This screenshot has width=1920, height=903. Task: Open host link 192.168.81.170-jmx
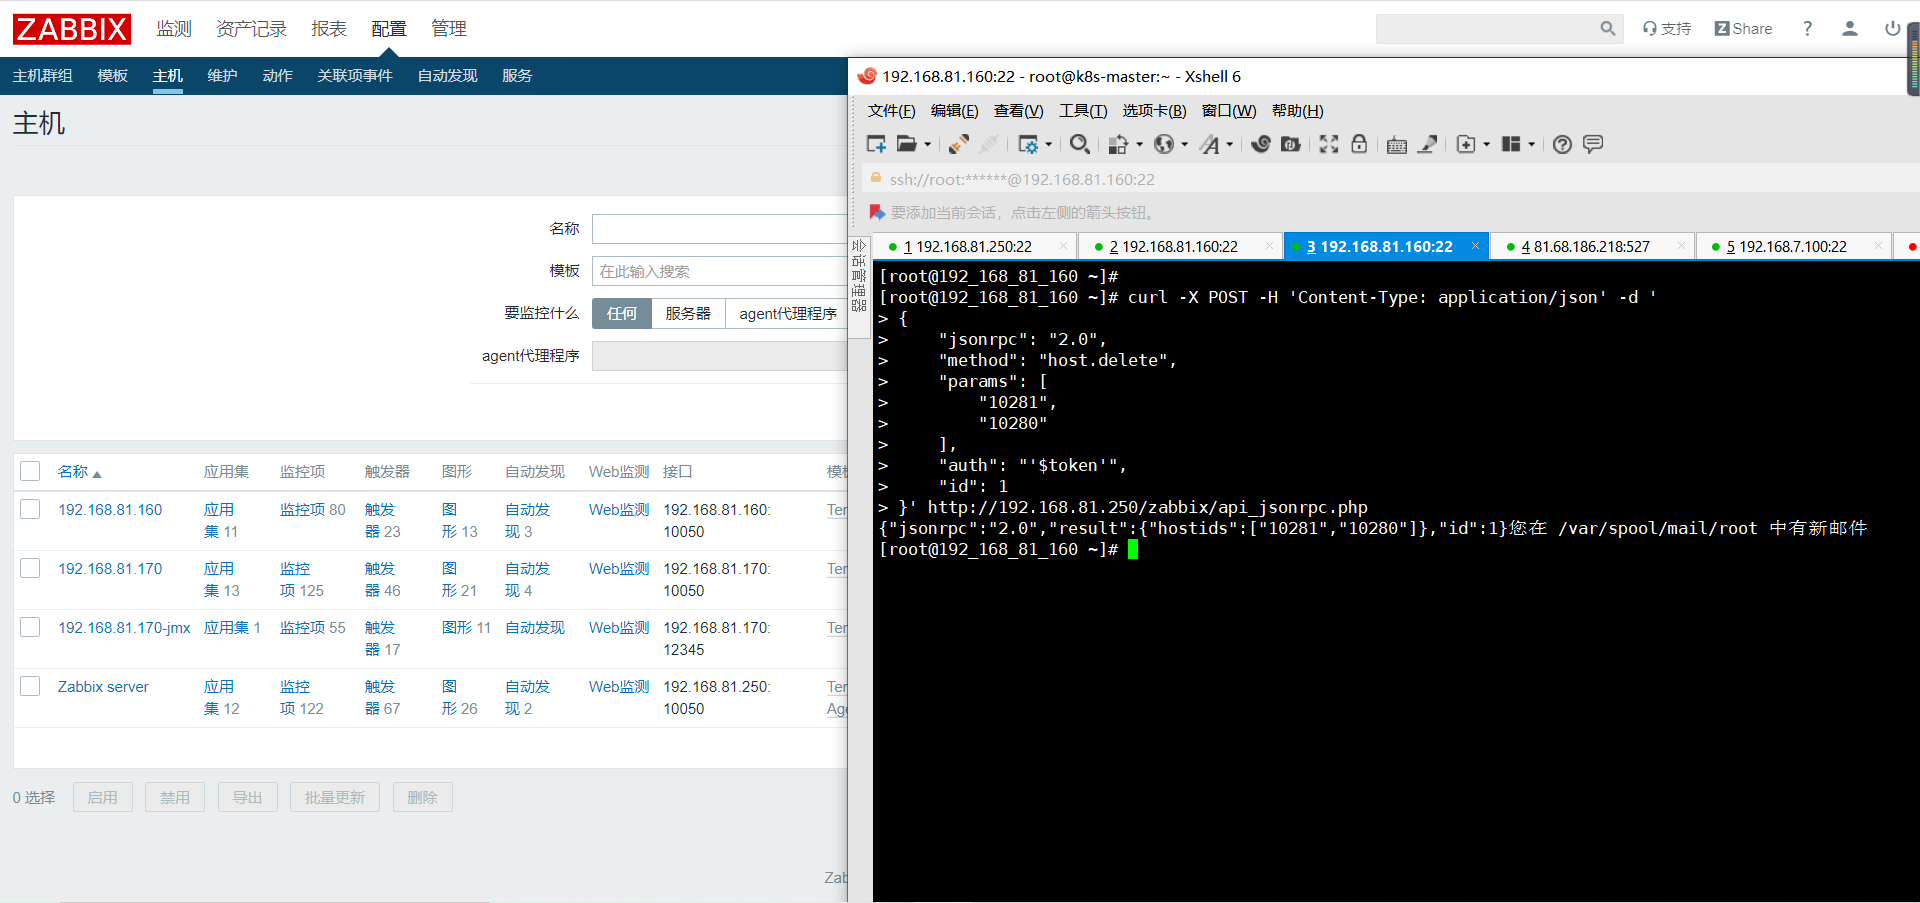point(124,628)
